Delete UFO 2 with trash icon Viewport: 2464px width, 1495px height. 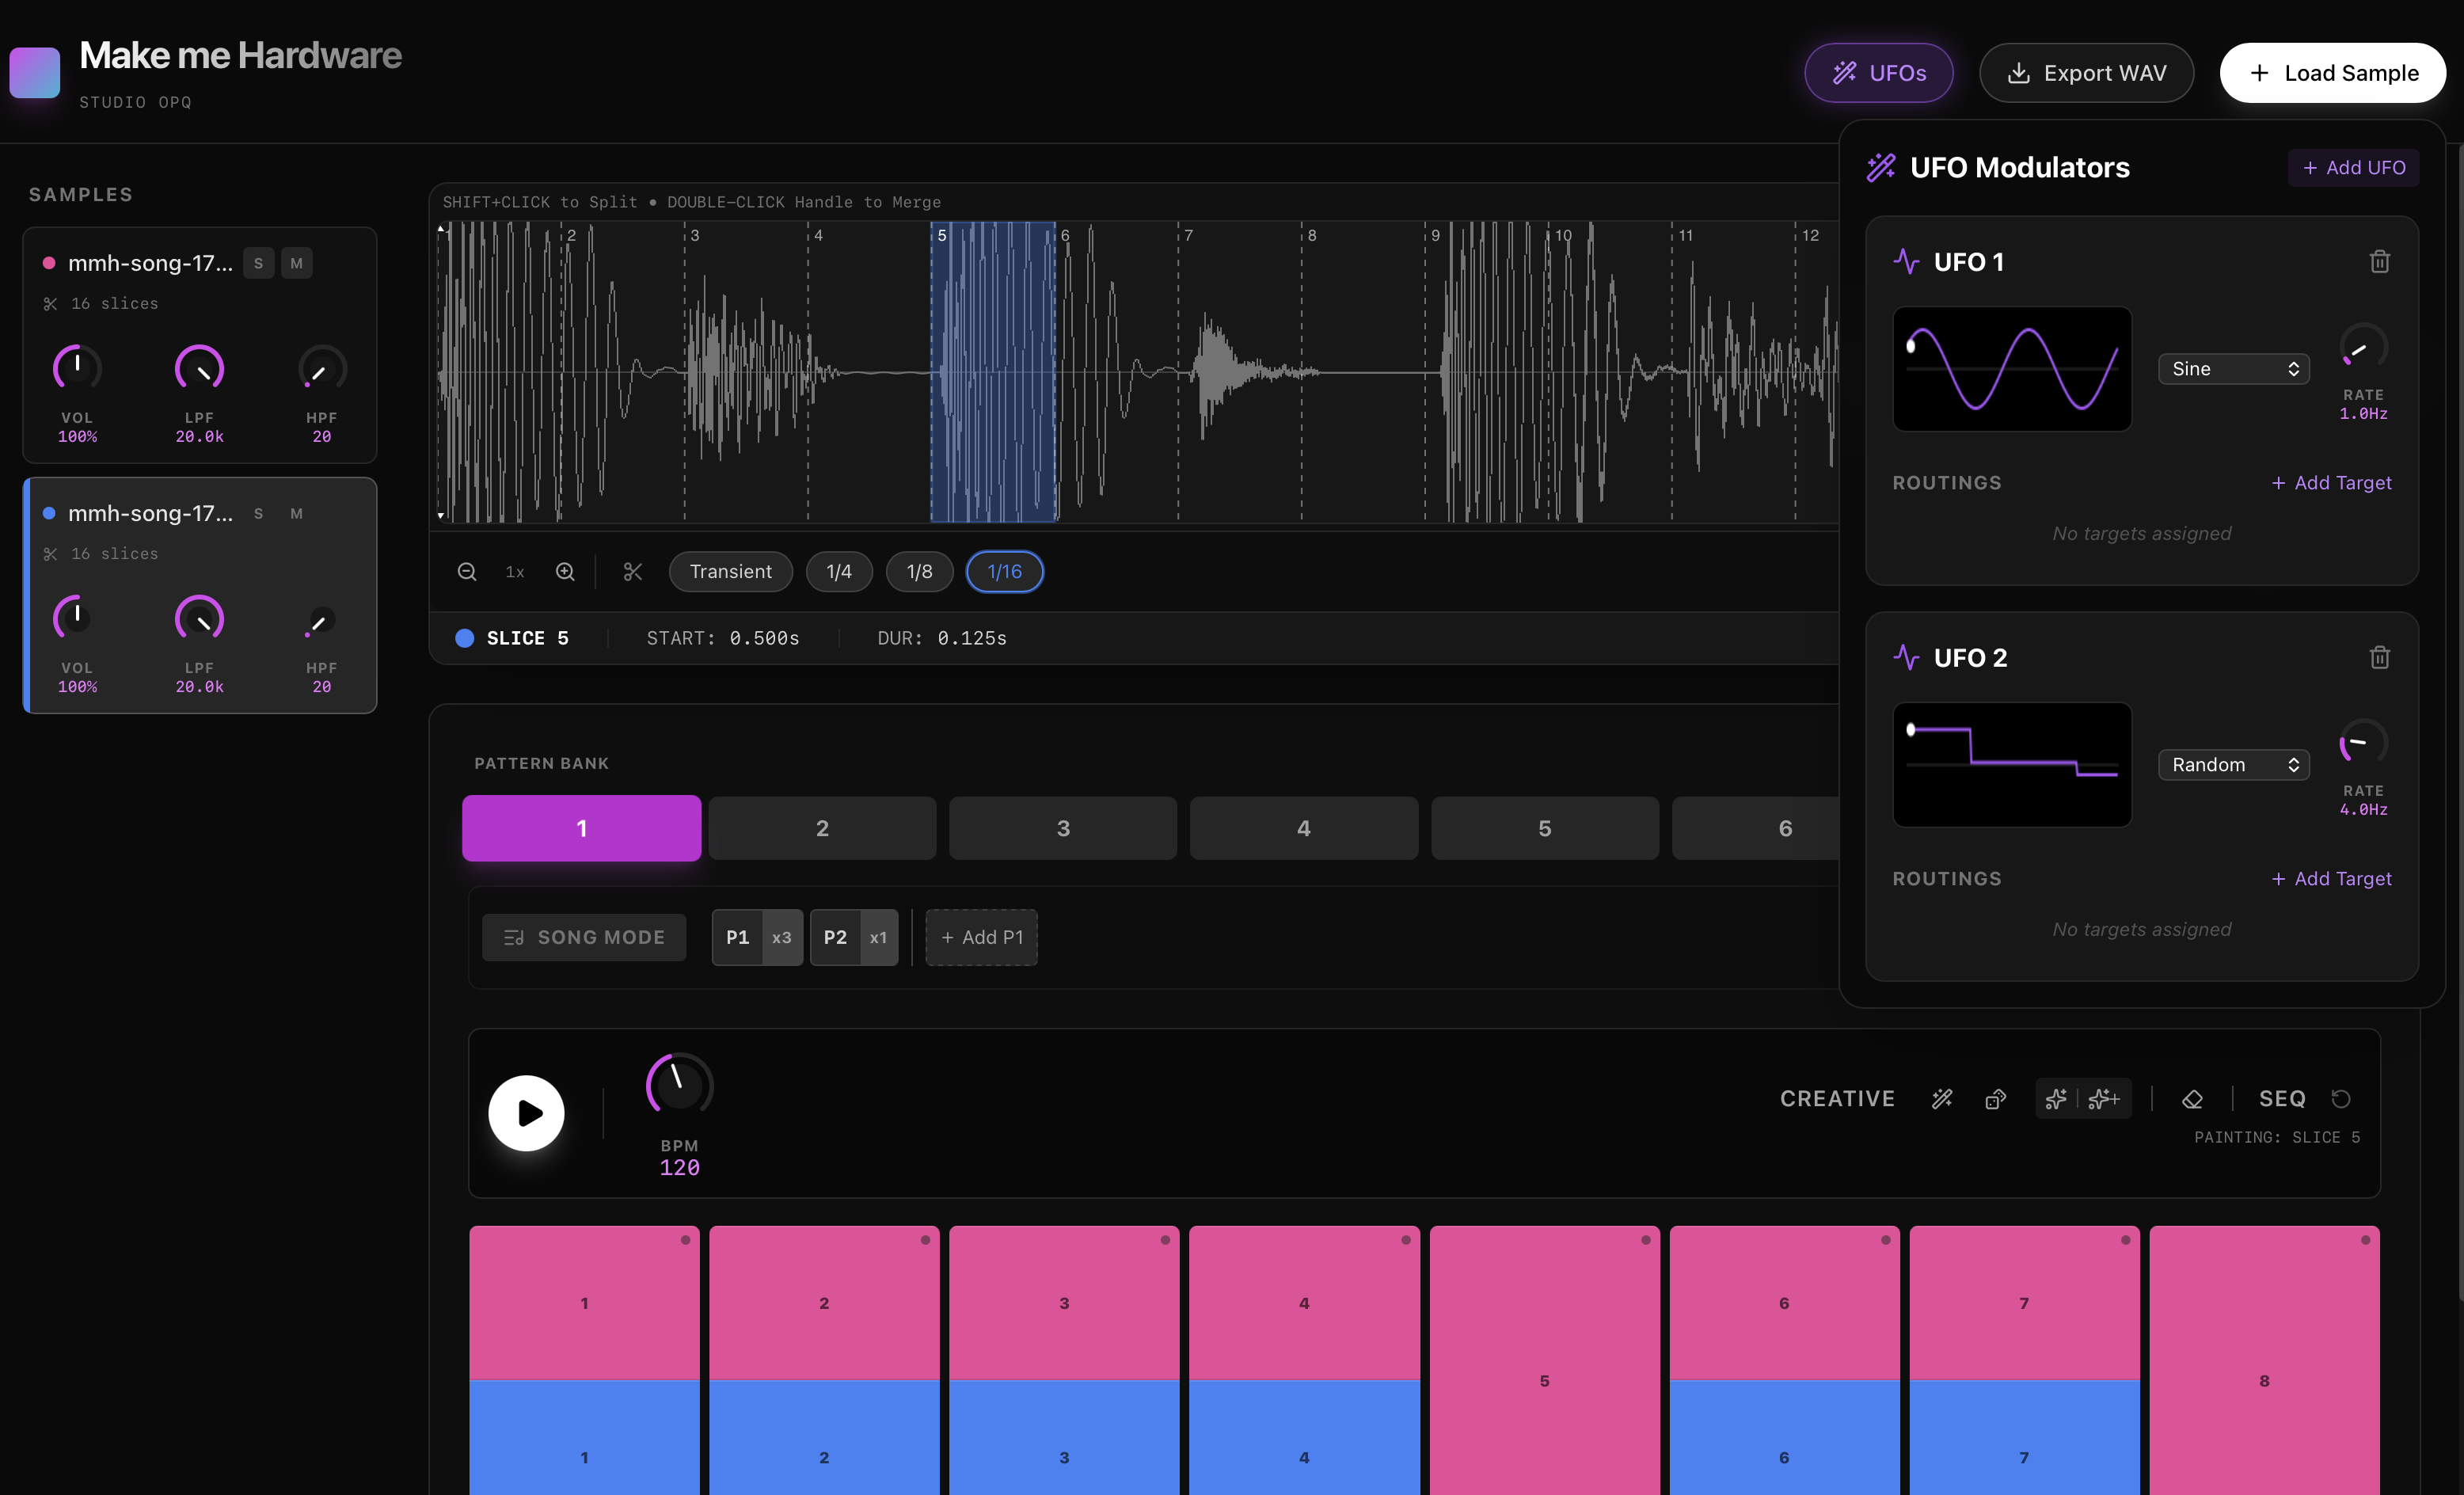2380,658
